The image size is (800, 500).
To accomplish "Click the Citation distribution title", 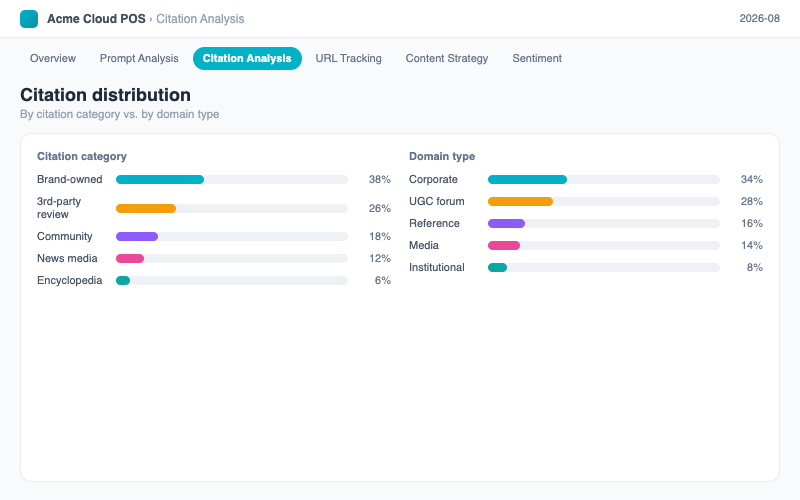I will tap(106, 95).
